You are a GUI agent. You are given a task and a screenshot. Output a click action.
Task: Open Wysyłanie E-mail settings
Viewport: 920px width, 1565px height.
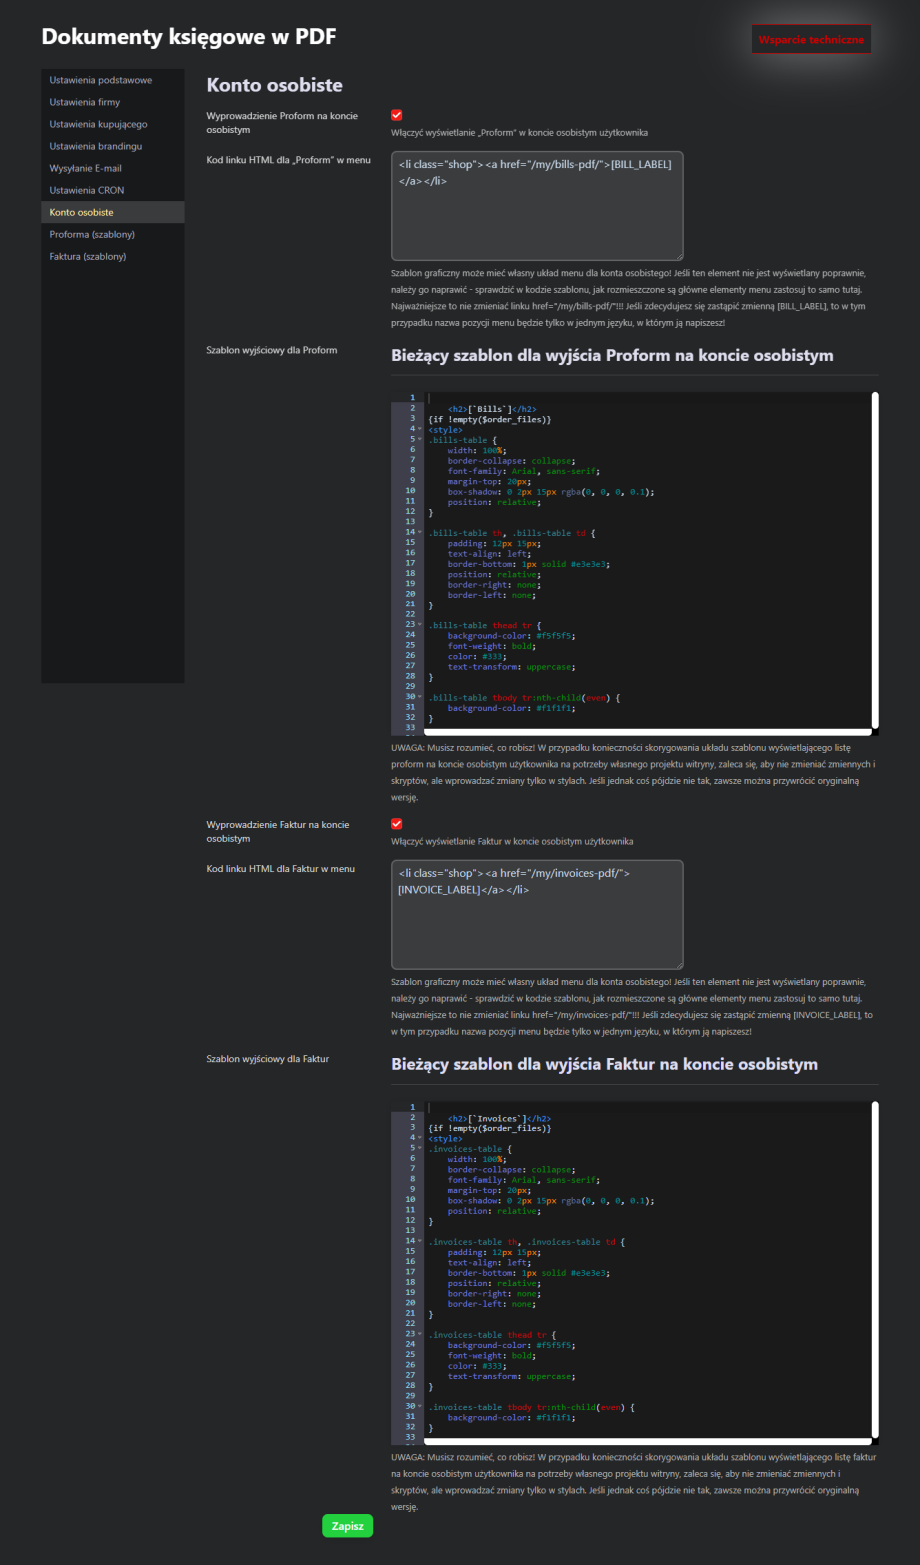click(x=86, y=168)
